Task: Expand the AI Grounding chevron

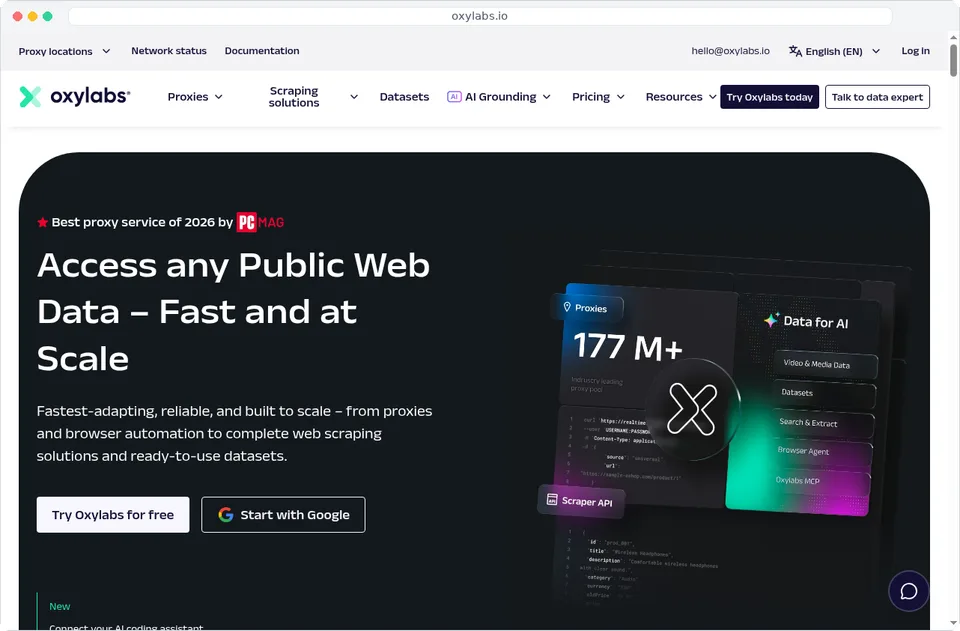Action: point(547,97)
